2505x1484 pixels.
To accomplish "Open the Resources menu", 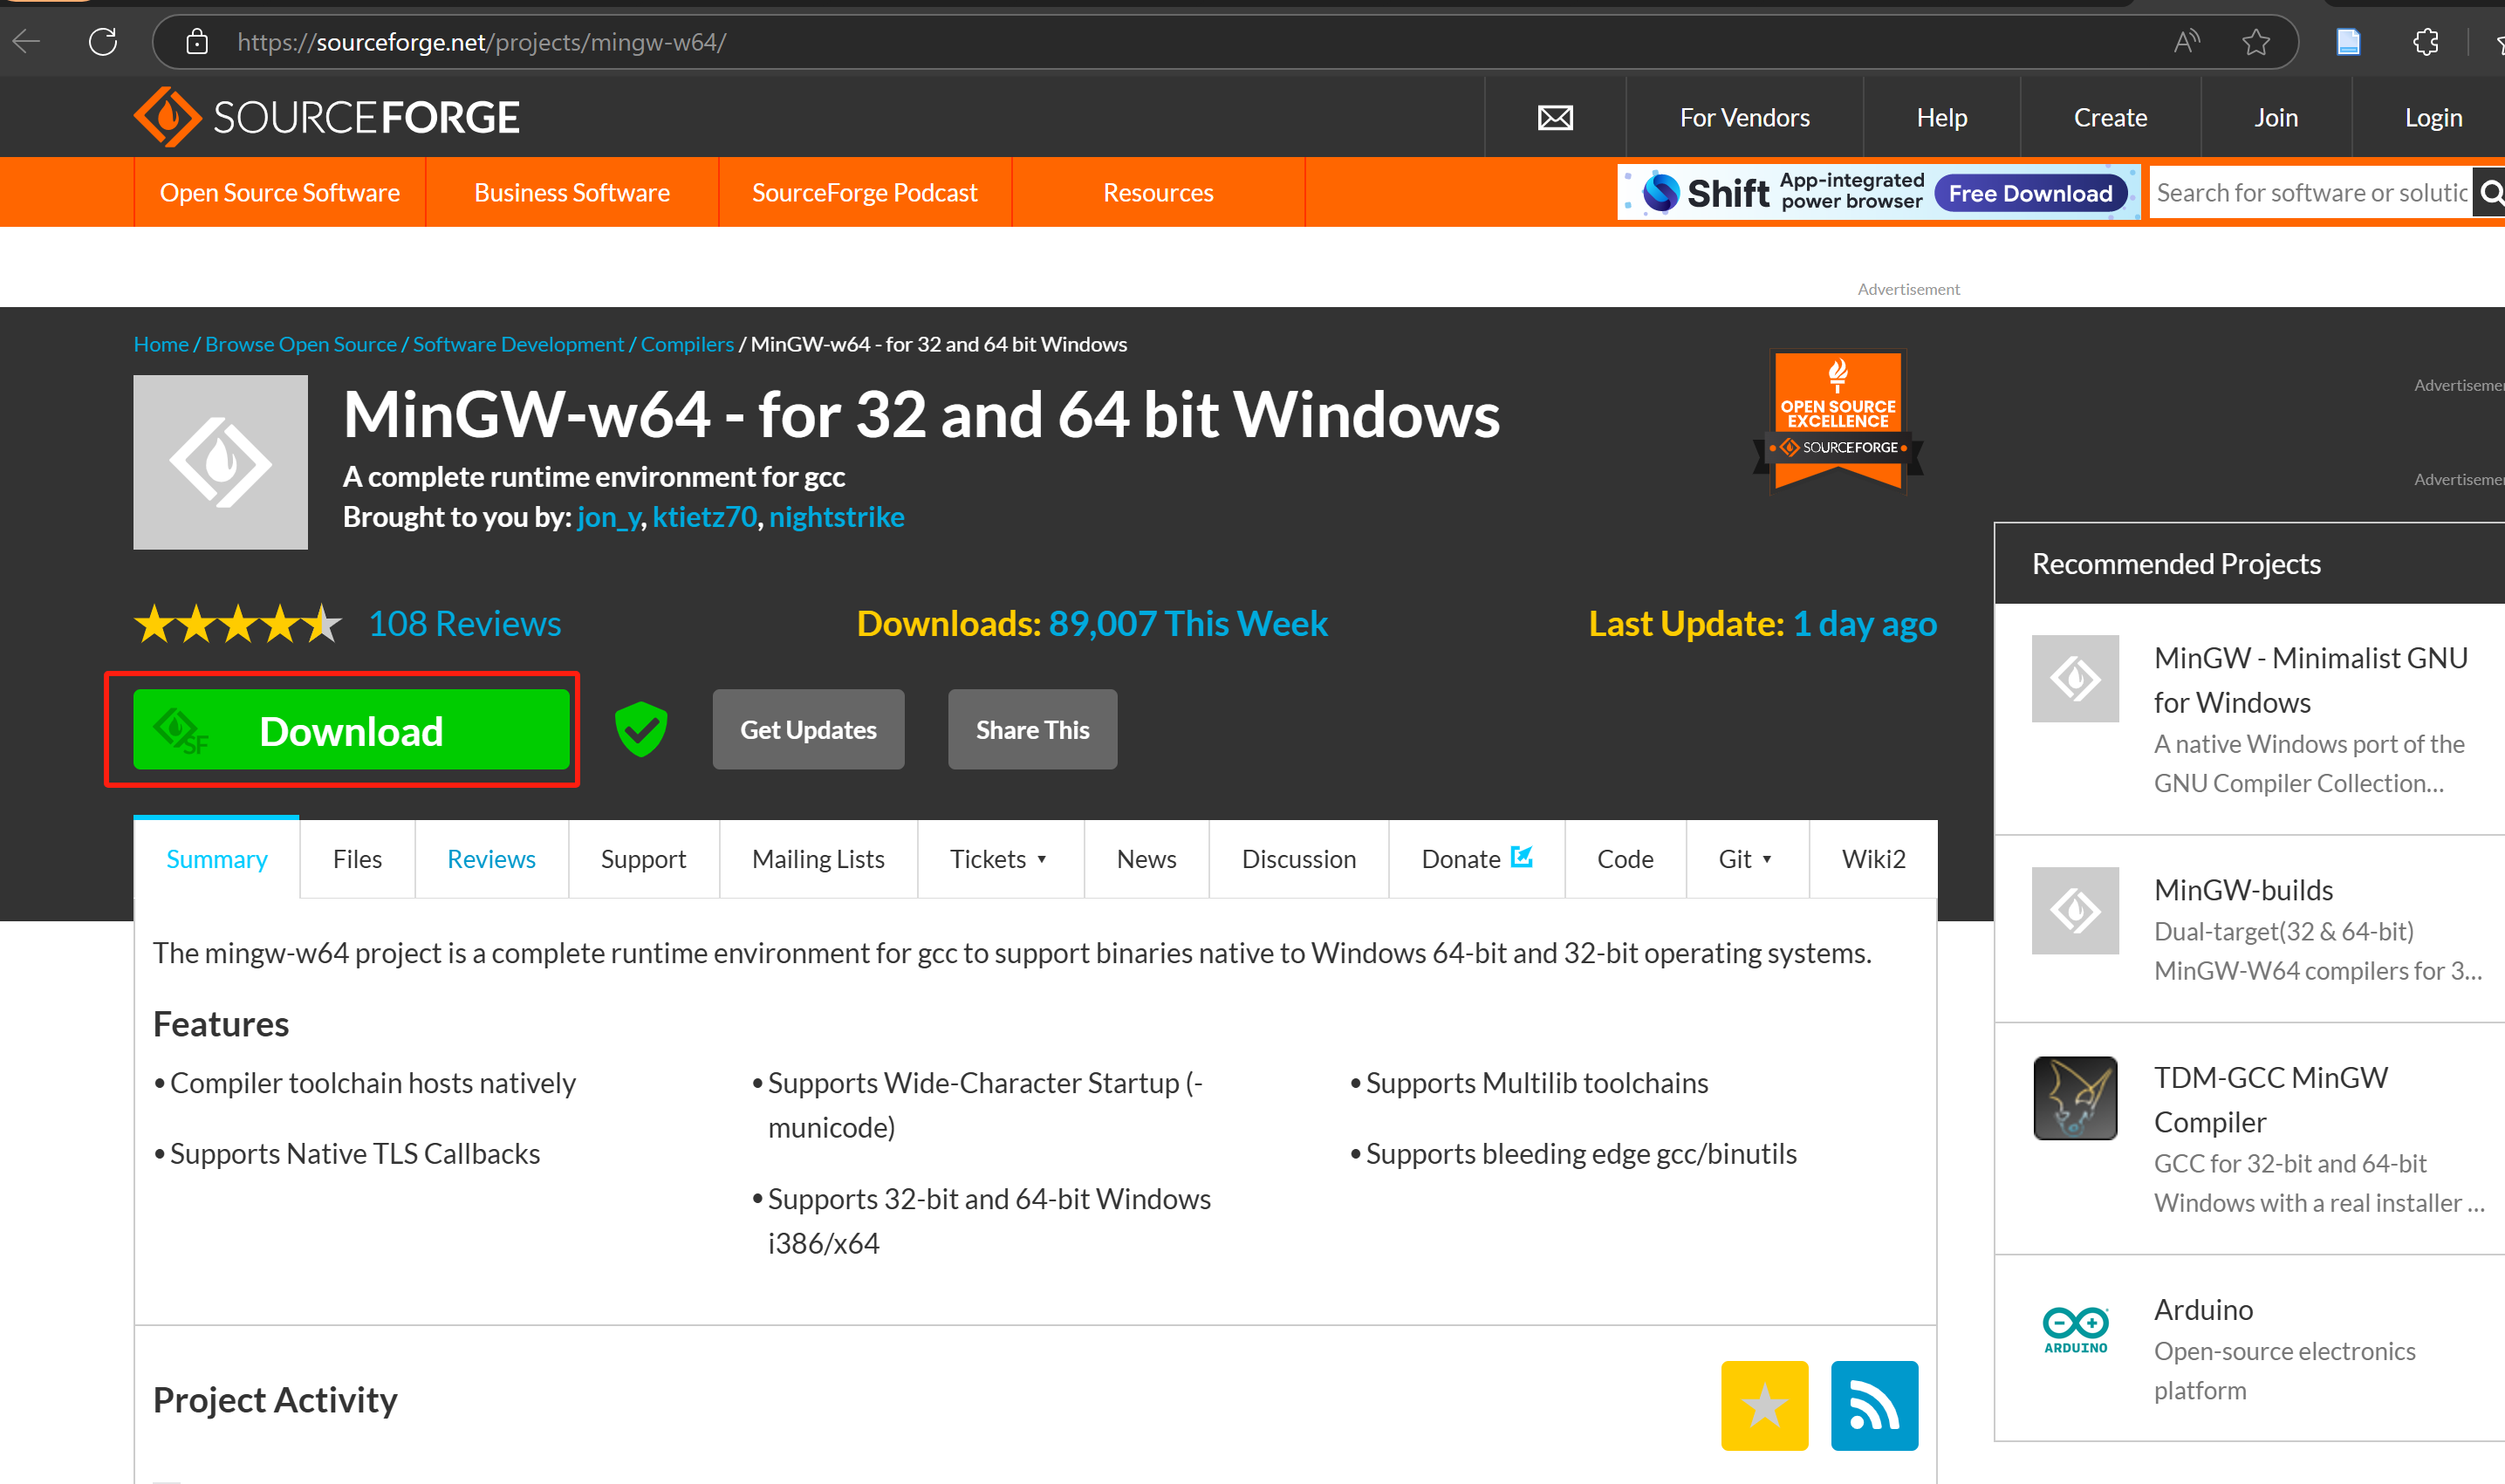I will (x=1158, y=192).
